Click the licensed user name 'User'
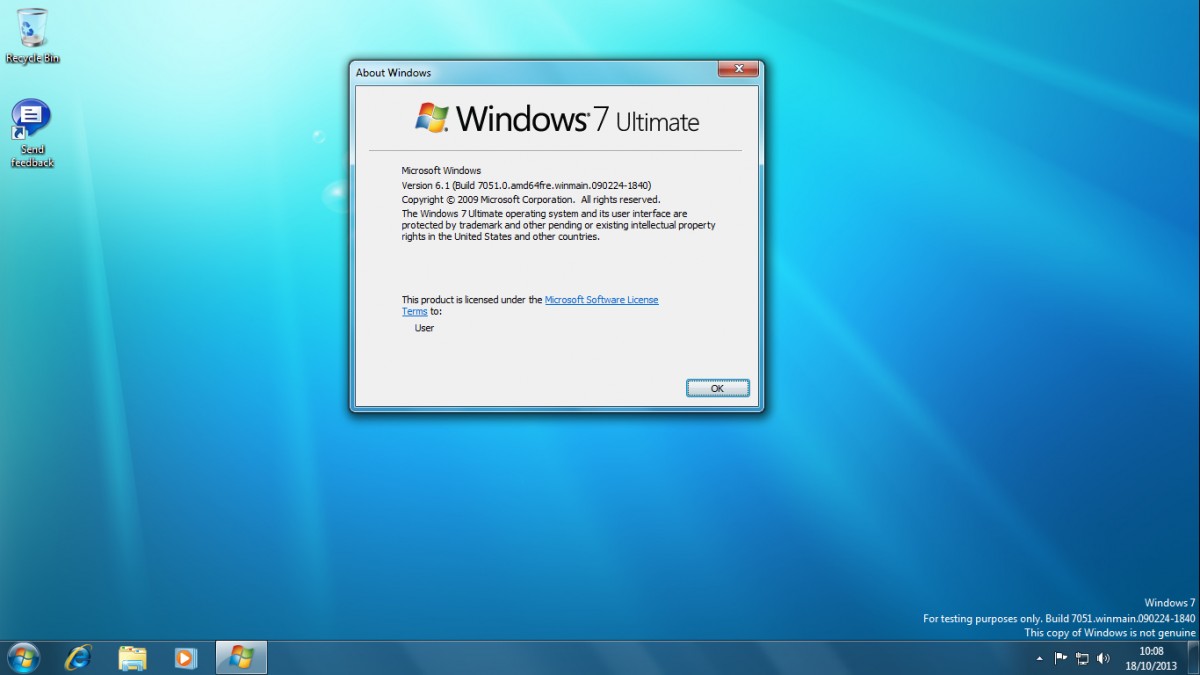1200x675 pixels. click(424, 328)
